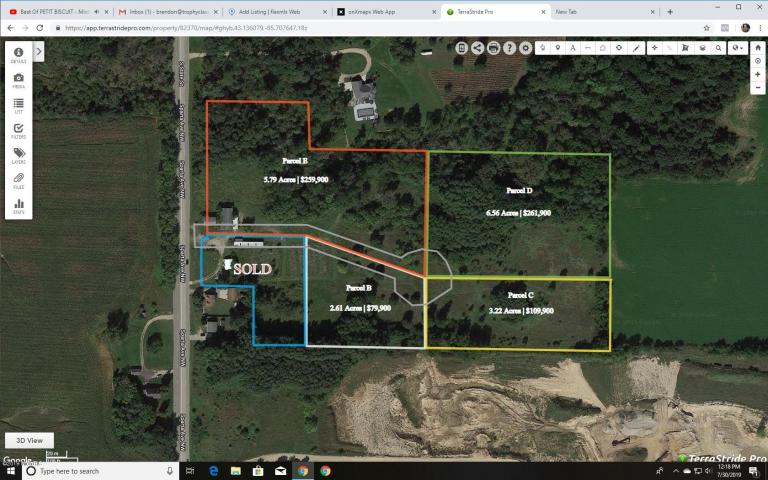Expand the left sidebar with chevron arrow
This screenshot has width=768, height=480.
[x=39, y=50]
